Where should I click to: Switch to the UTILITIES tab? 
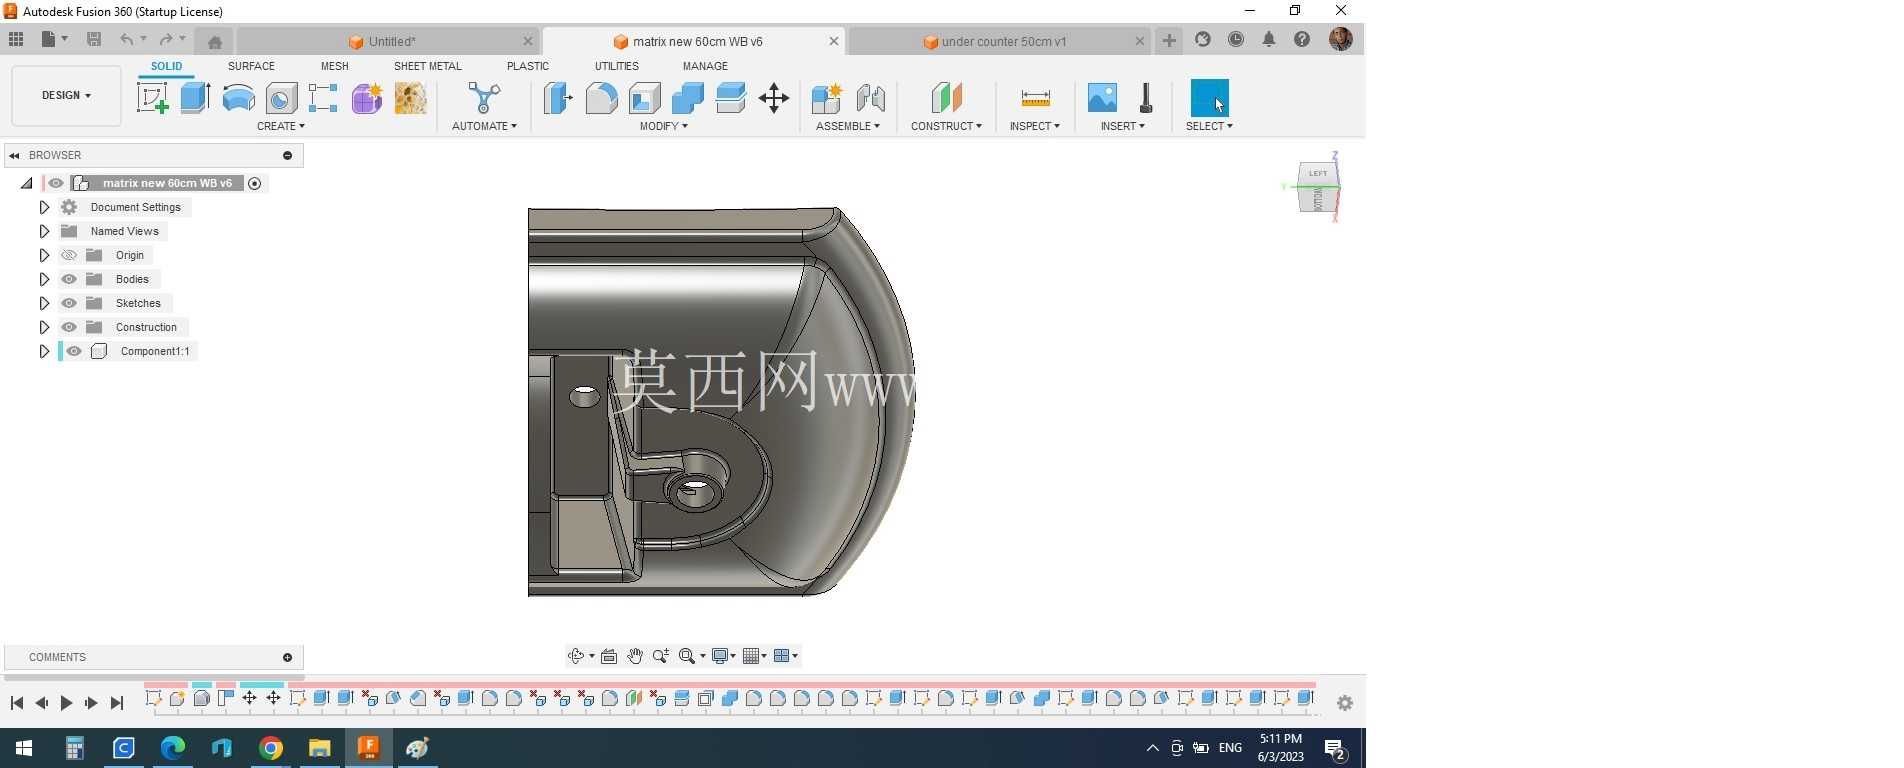pos(617,66)
